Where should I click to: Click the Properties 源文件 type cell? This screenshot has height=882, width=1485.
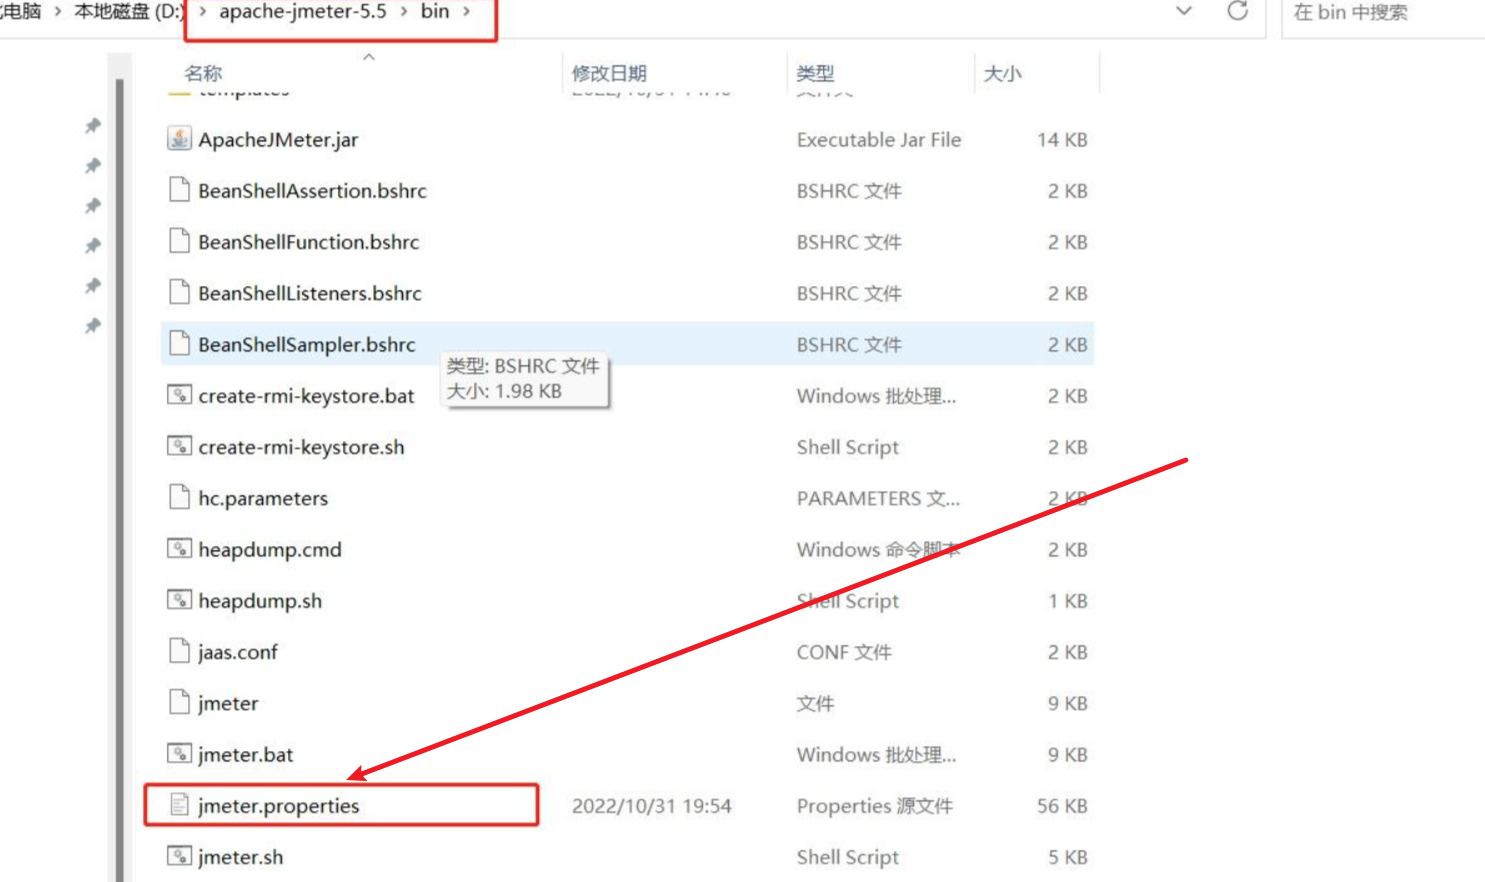[875, 806]
